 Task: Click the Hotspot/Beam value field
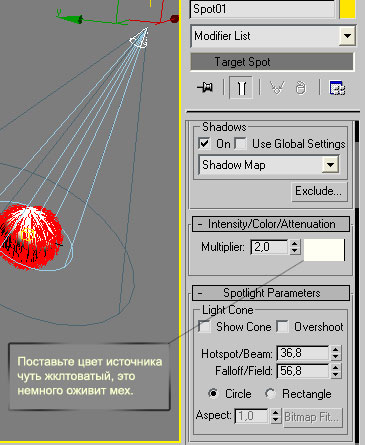pos(303,353)
